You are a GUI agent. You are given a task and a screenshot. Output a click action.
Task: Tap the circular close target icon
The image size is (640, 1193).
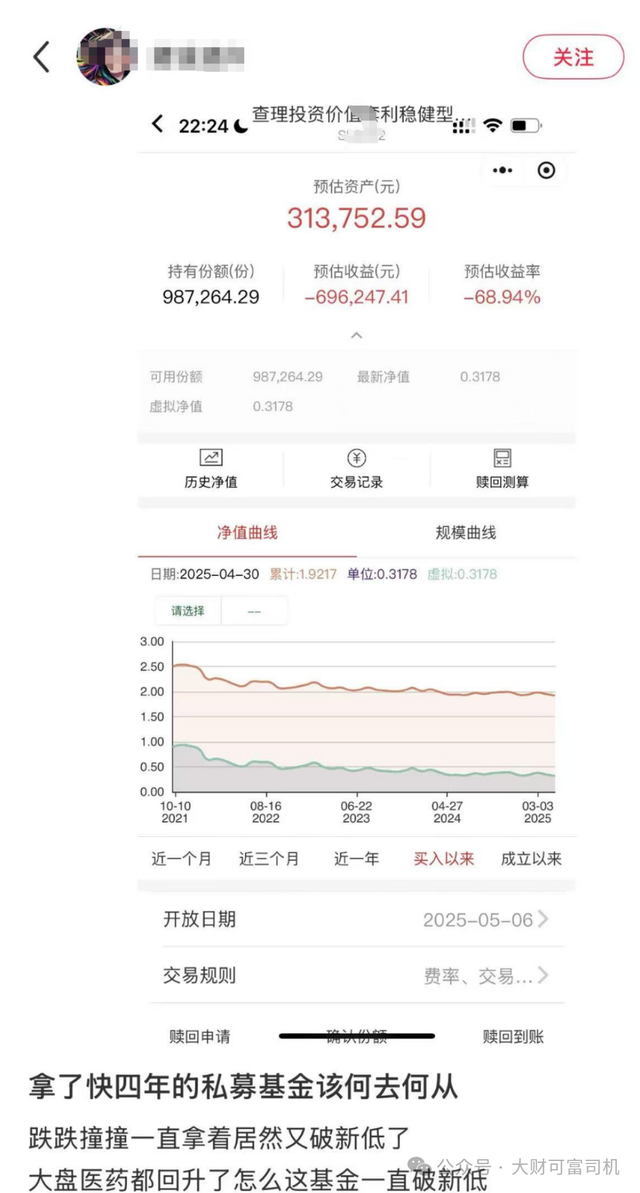546,170
